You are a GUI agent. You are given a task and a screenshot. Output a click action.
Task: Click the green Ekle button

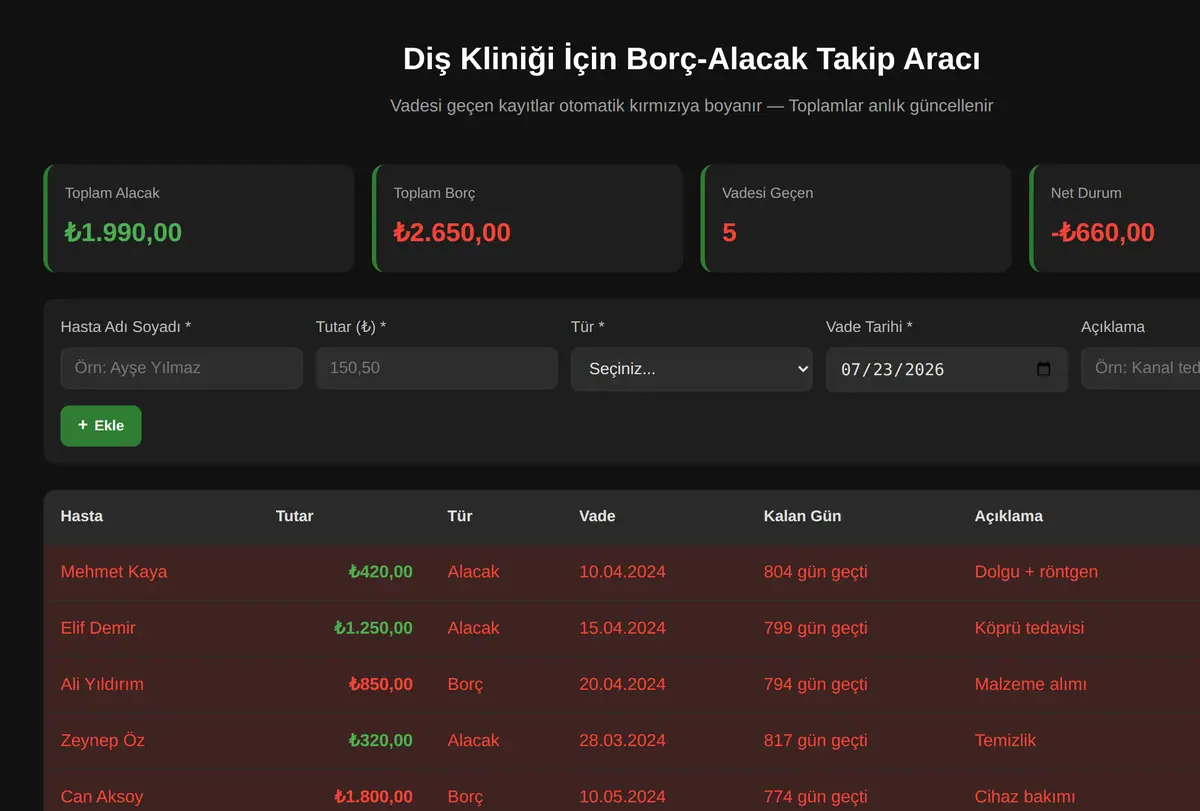pos(101,426)
